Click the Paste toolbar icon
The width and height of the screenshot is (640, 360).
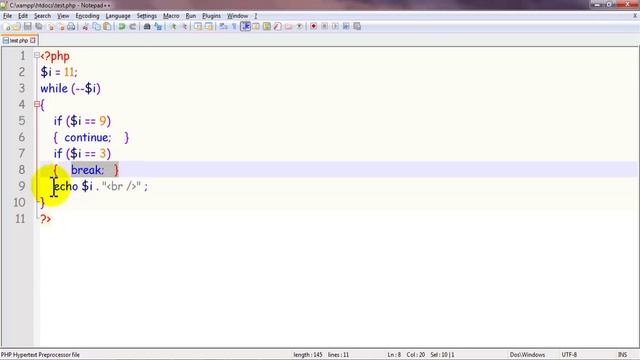107,27
